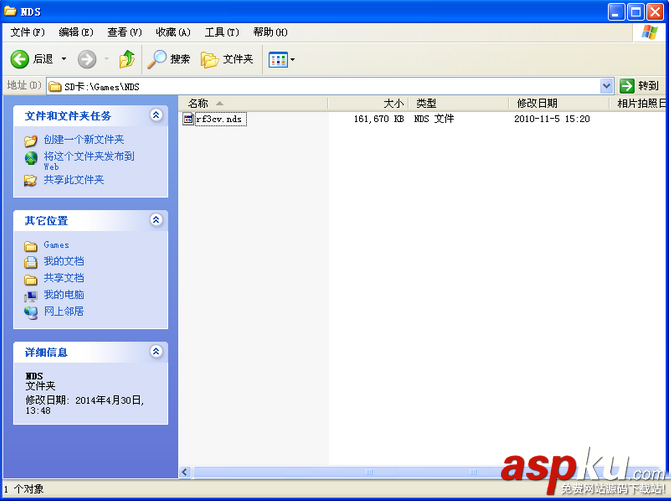Click the 我的电脑 computer icon
671x501 pixels.
click(31, 296)
